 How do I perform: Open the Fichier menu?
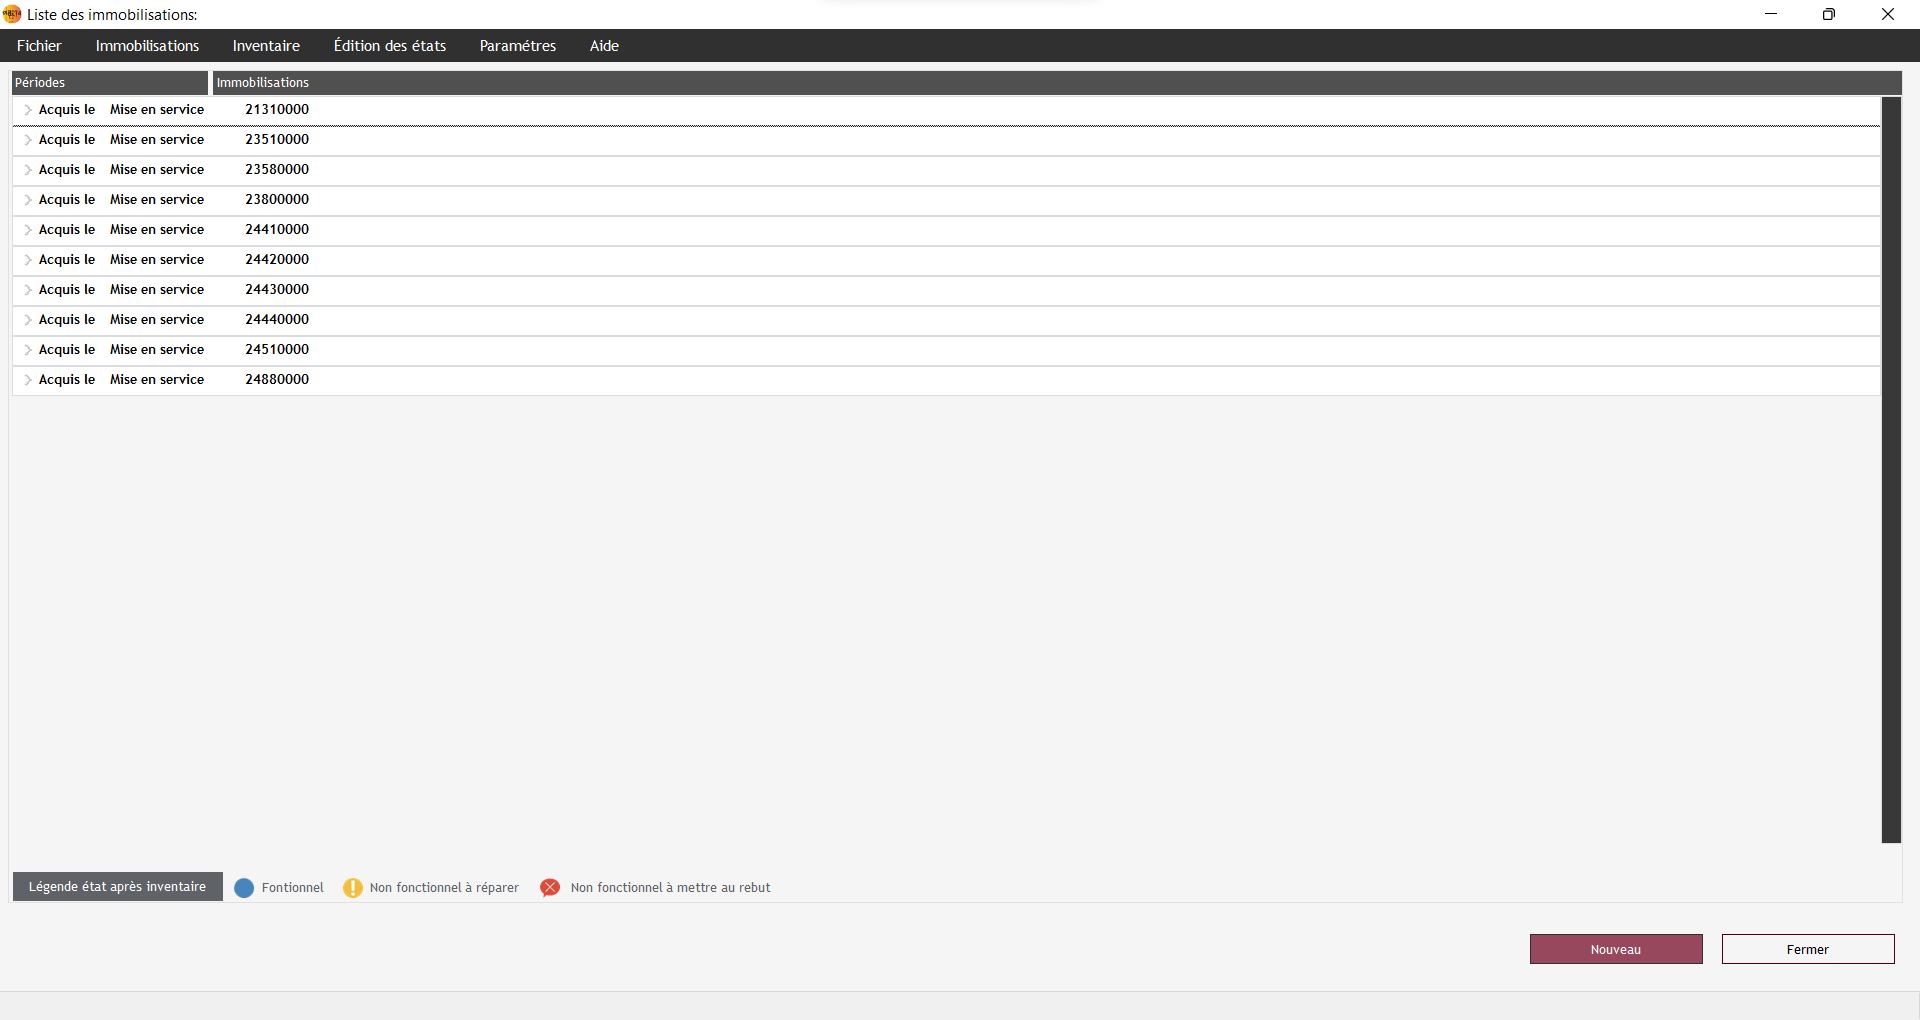(x=39, y=46)
